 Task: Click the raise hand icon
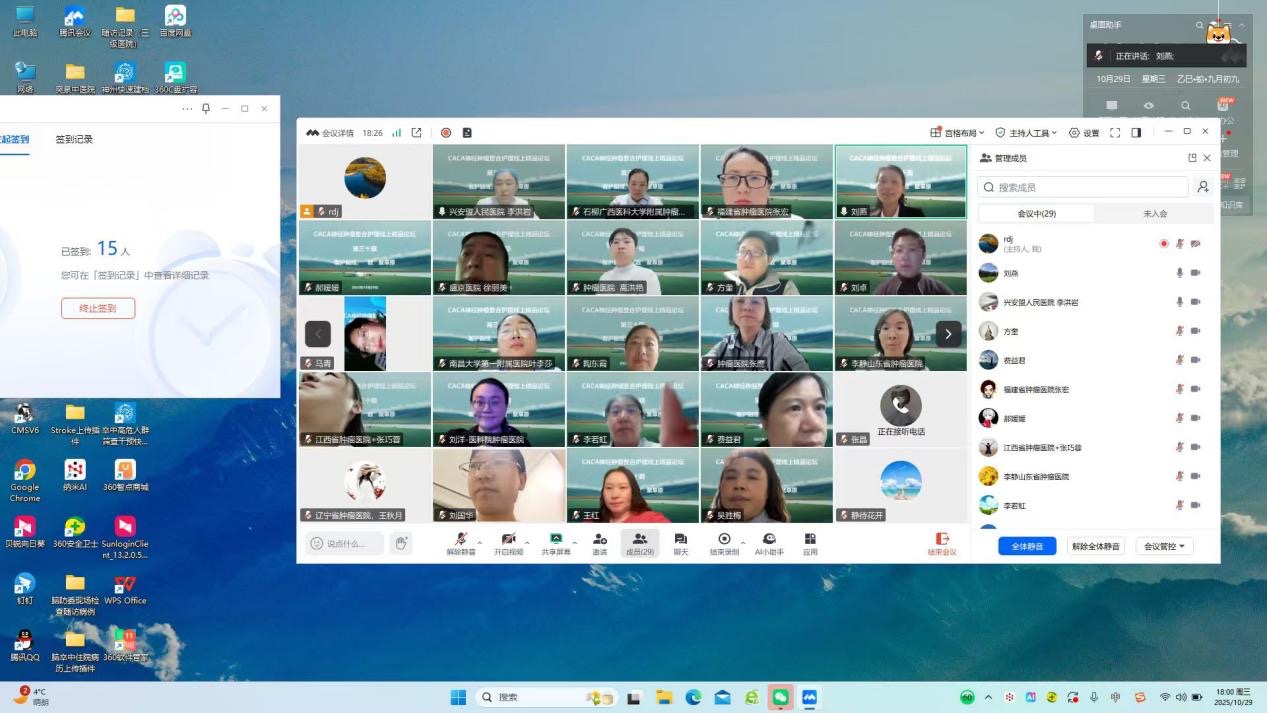[x=401, y=544]
